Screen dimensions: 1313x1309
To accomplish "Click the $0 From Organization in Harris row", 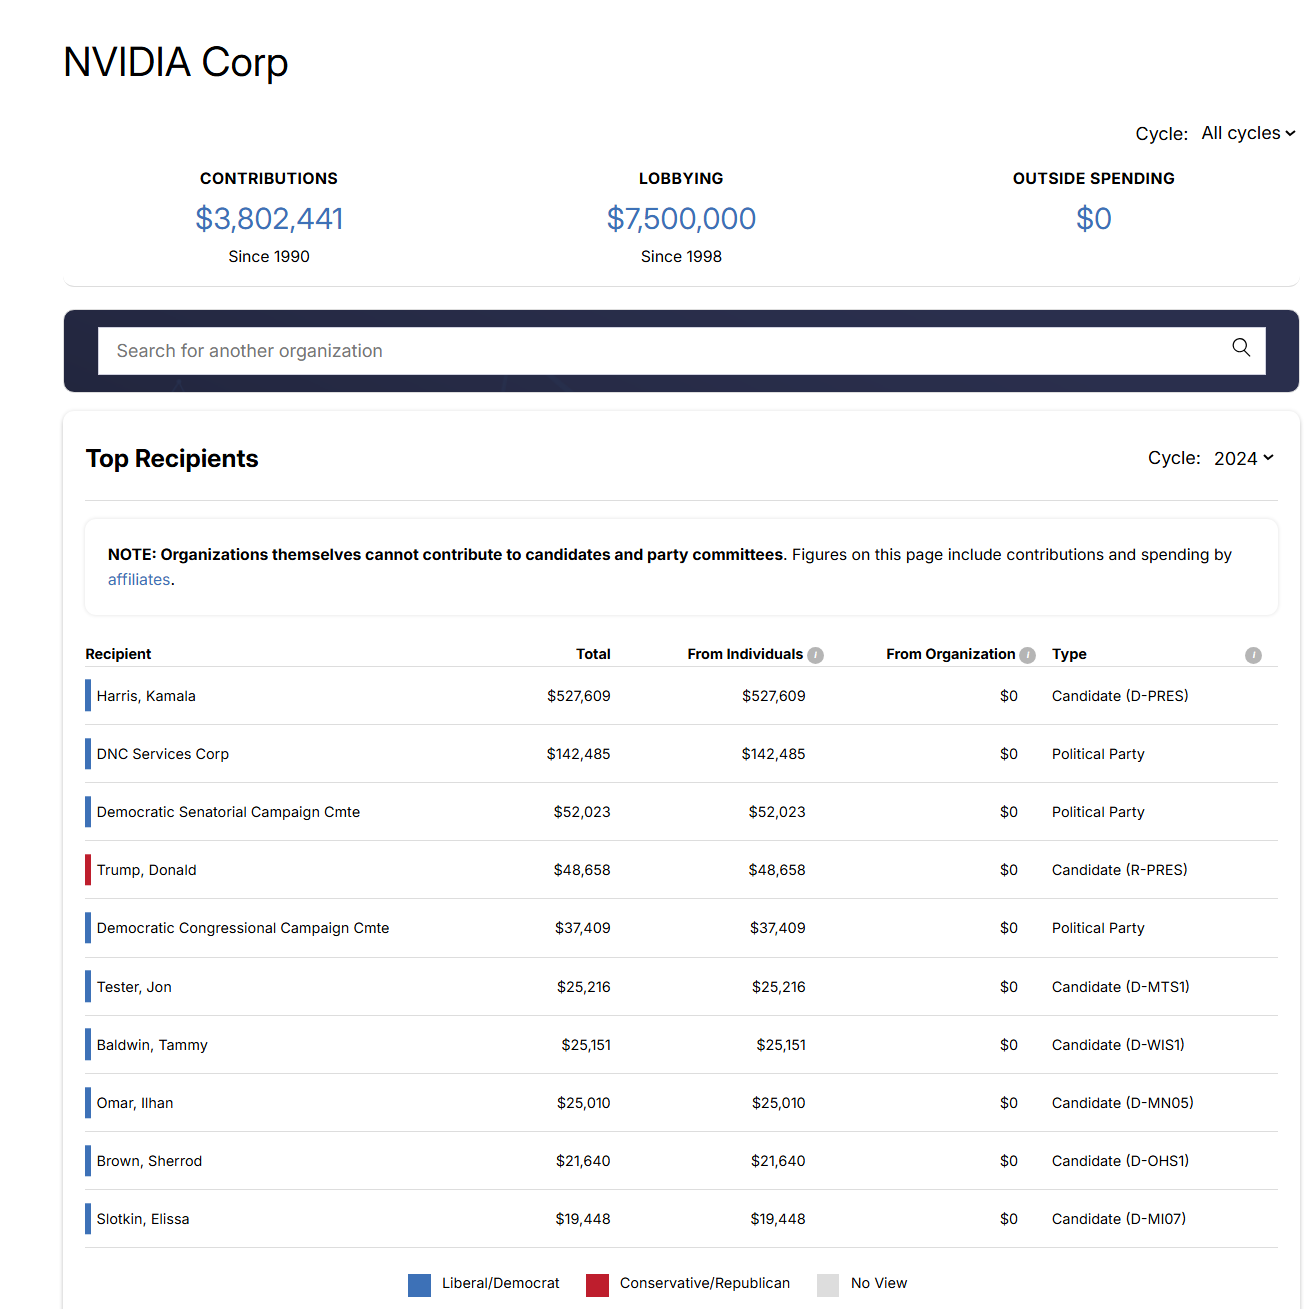I will coord(1009,696).
